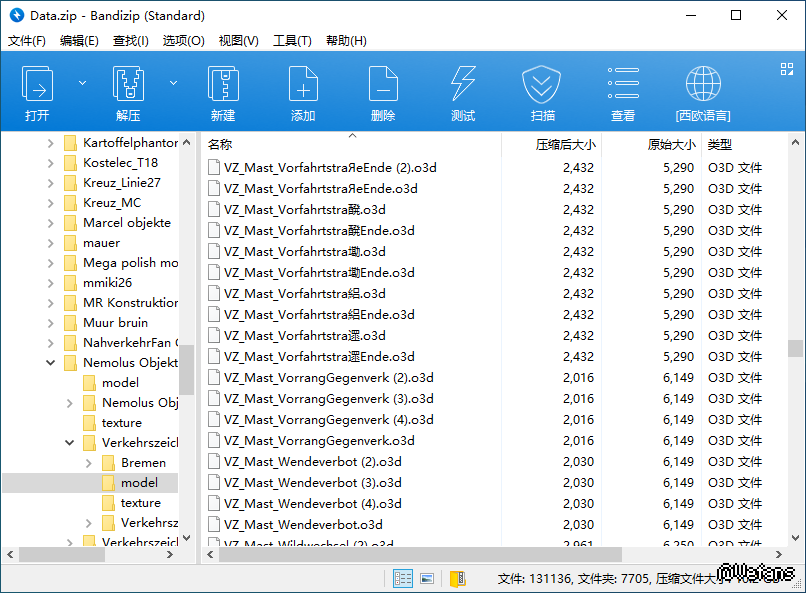Open the 编辑(E) menu
Screen dimensions: 806x593
coord(79,41)
